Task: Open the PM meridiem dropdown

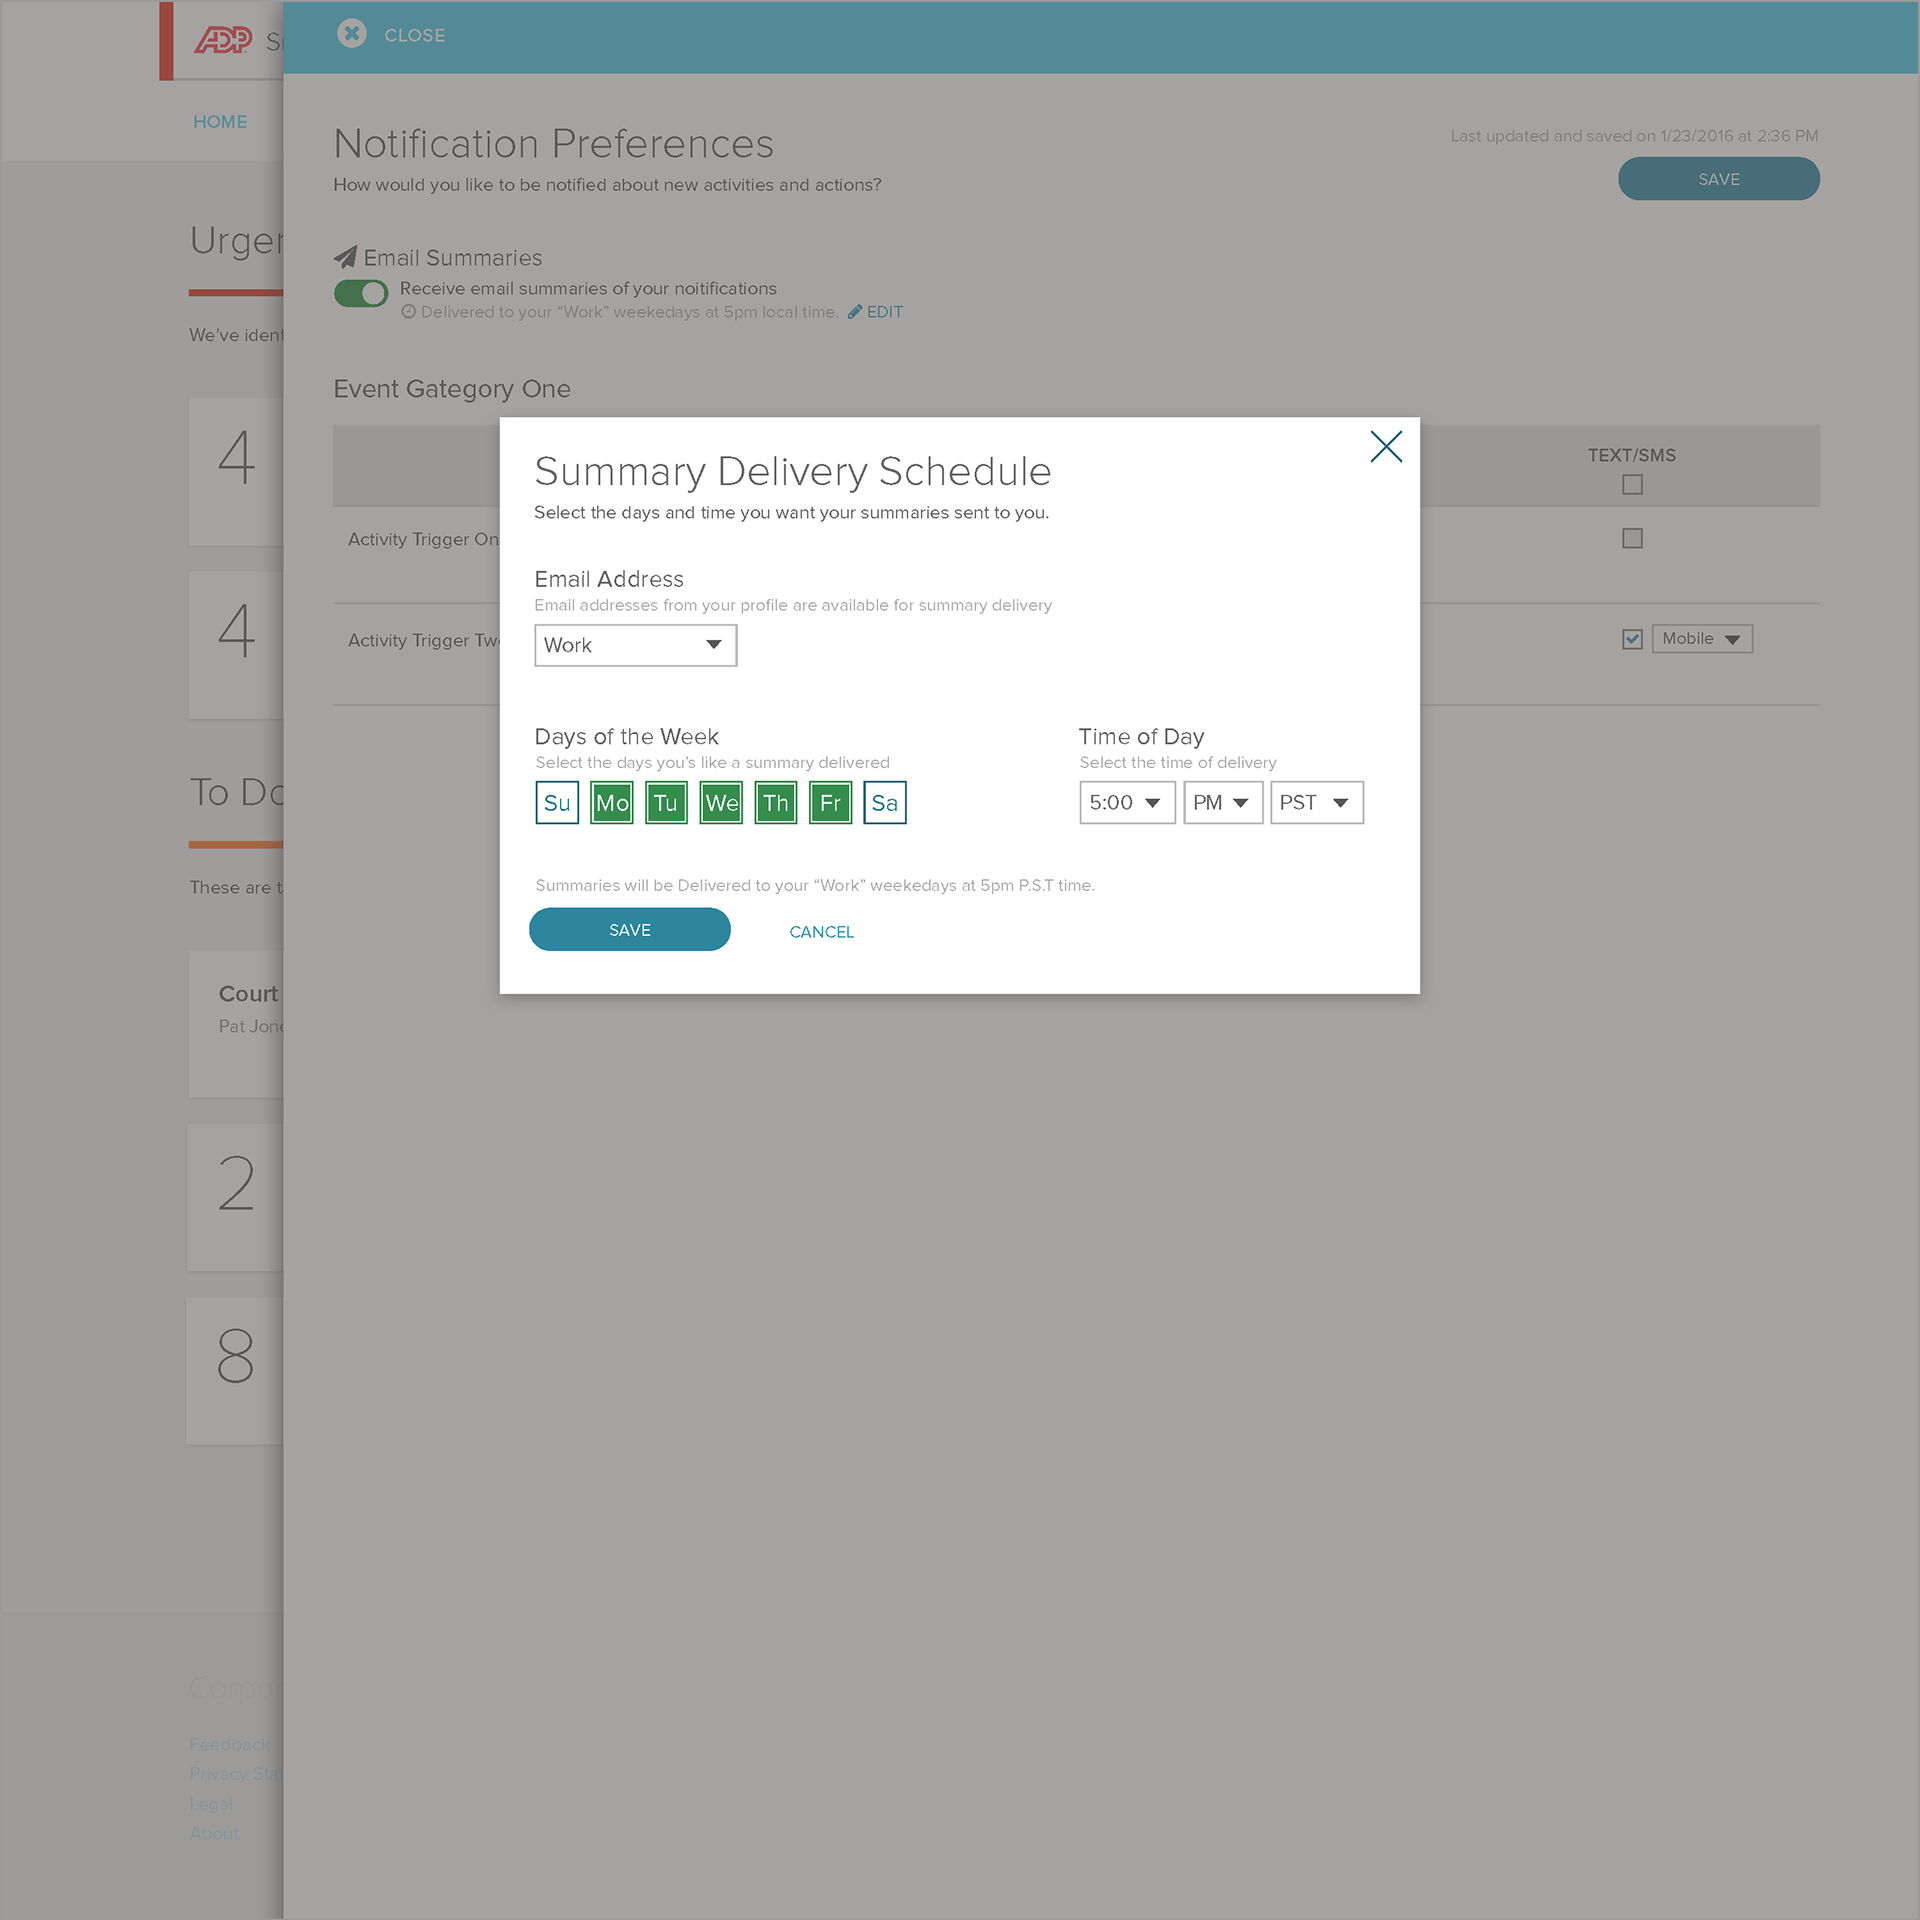Action: coord(1222,803)
